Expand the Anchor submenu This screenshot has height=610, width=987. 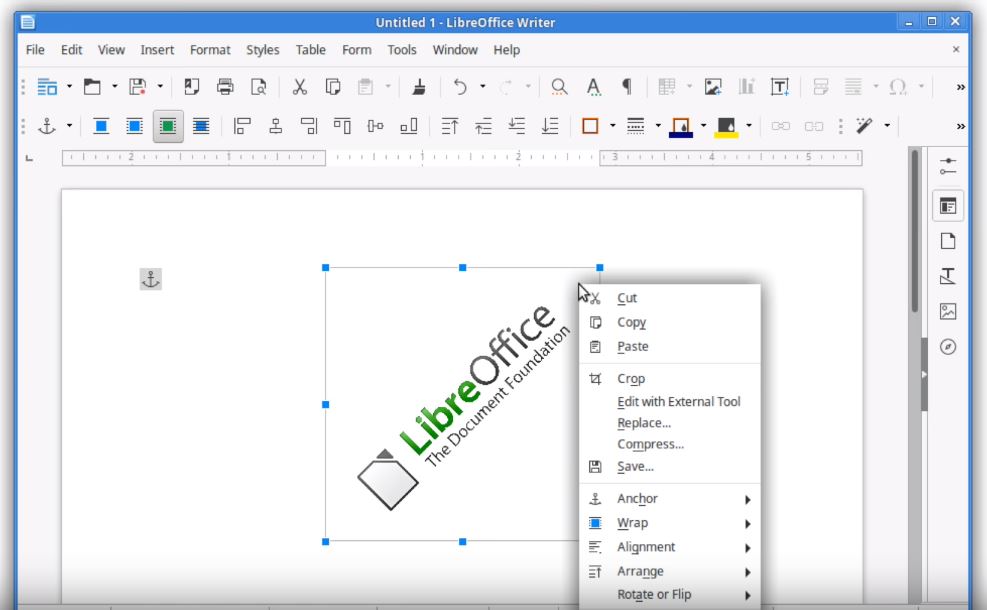670,499
